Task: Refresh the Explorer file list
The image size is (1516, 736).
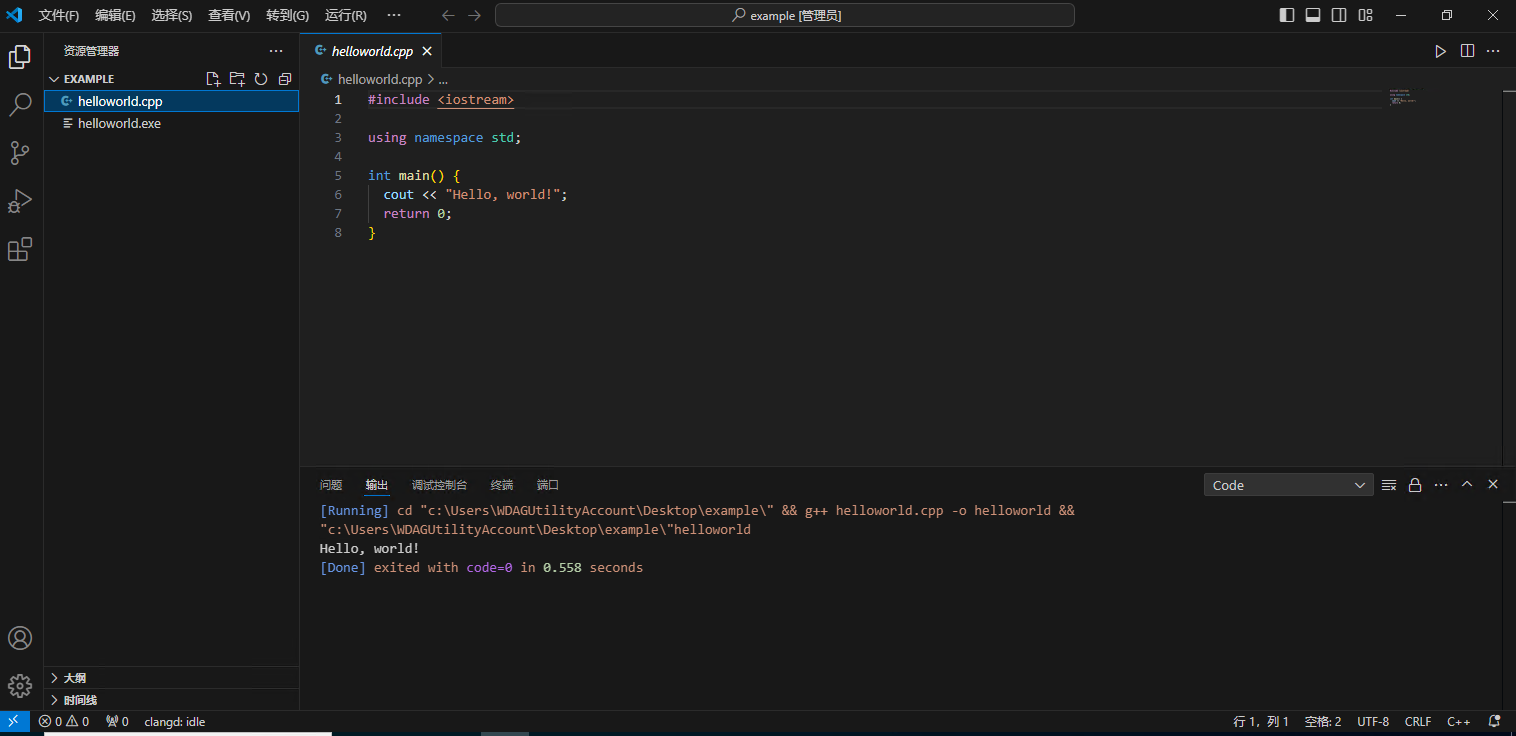Action: pos(261,79)
